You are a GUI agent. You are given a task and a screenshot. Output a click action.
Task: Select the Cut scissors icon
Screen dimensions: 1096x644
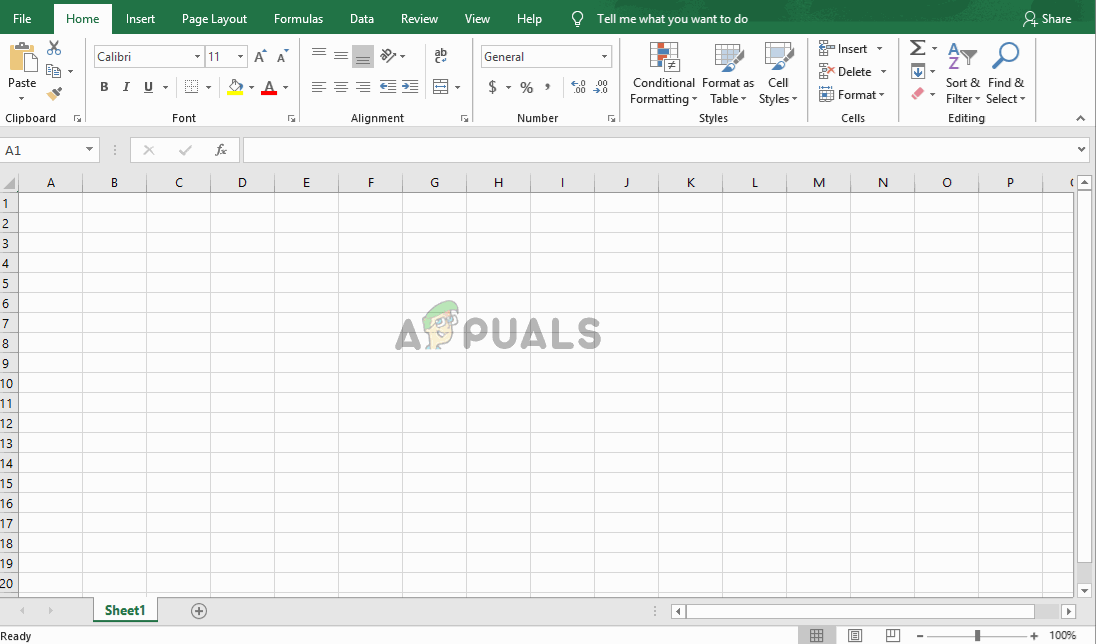click(x=53, y=47)
